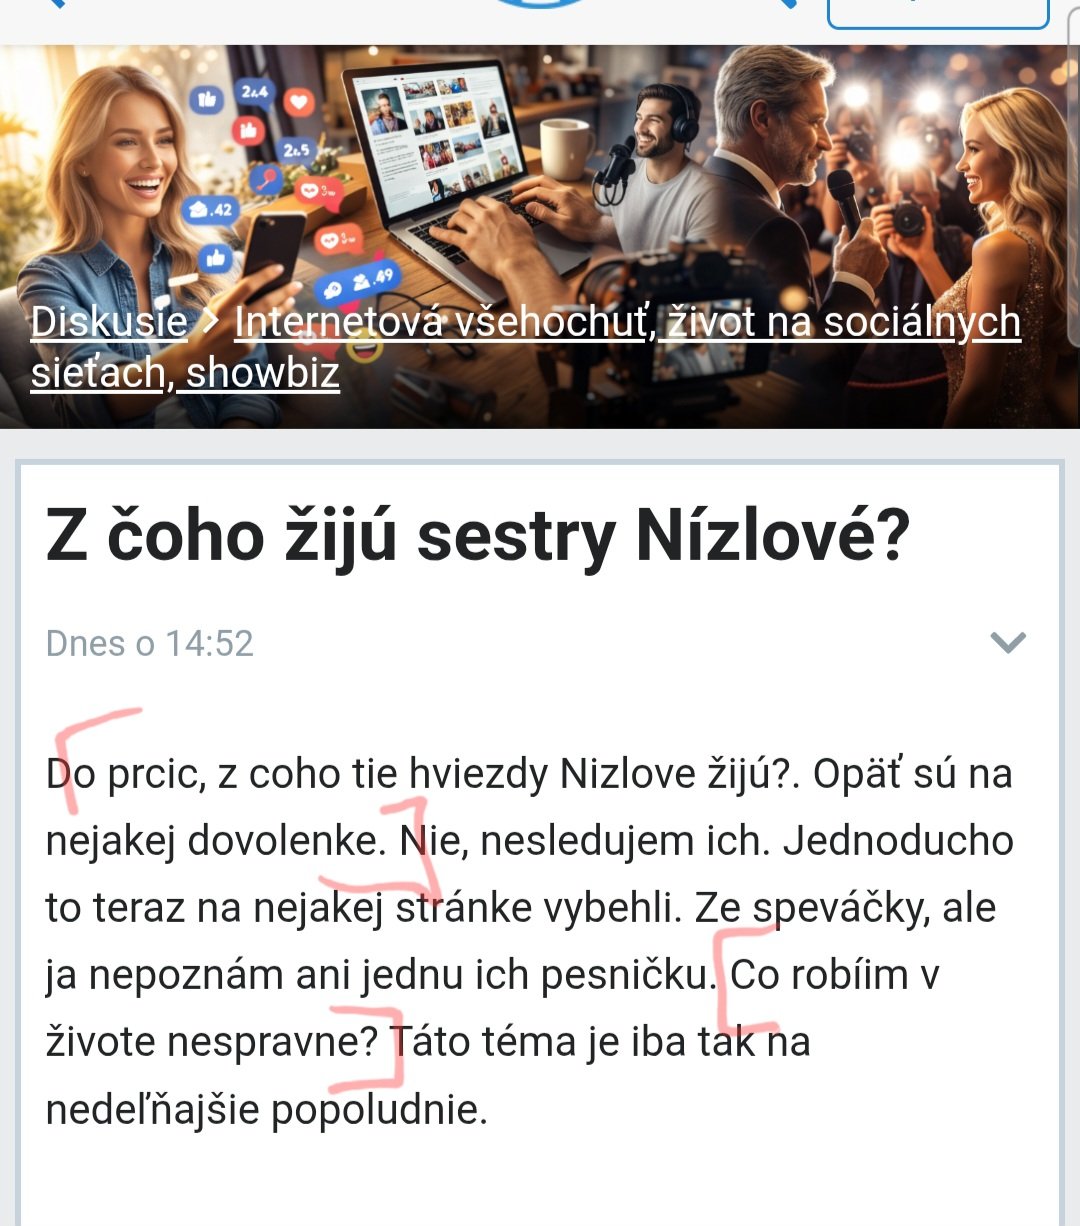Click the red heart reaction bubble in banner
This screenshot has height=1226, width=1080.
tap(298, 102)
